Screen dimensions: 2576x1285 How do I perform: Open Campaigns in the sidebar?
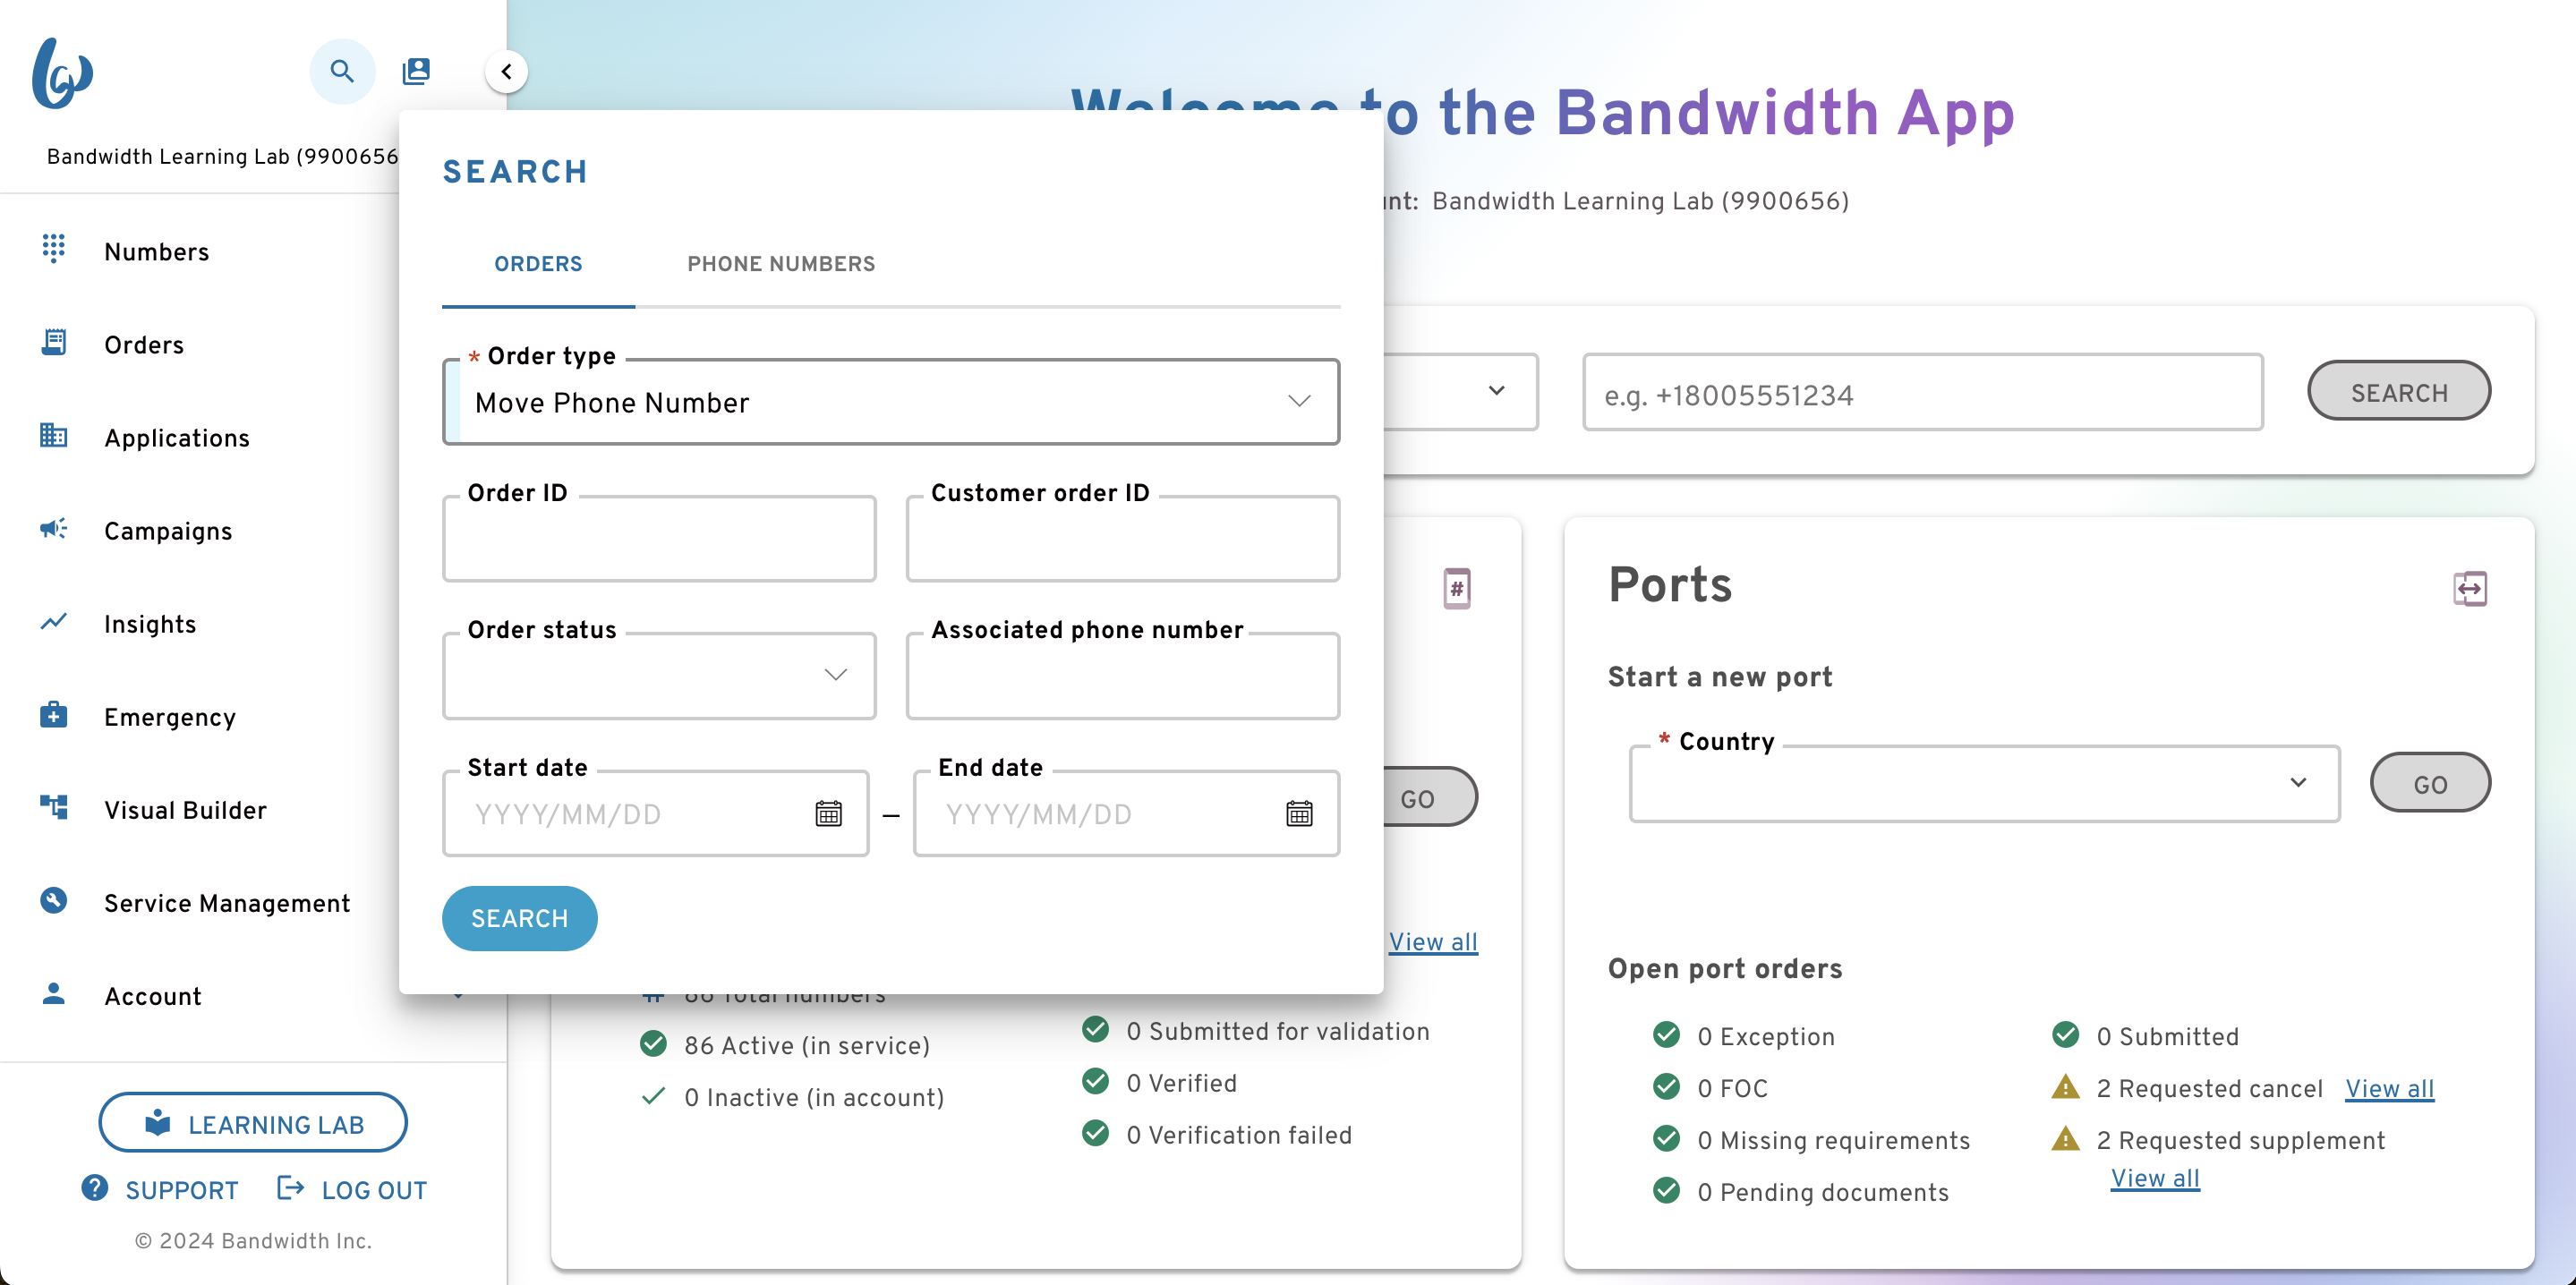pos(168,530)
